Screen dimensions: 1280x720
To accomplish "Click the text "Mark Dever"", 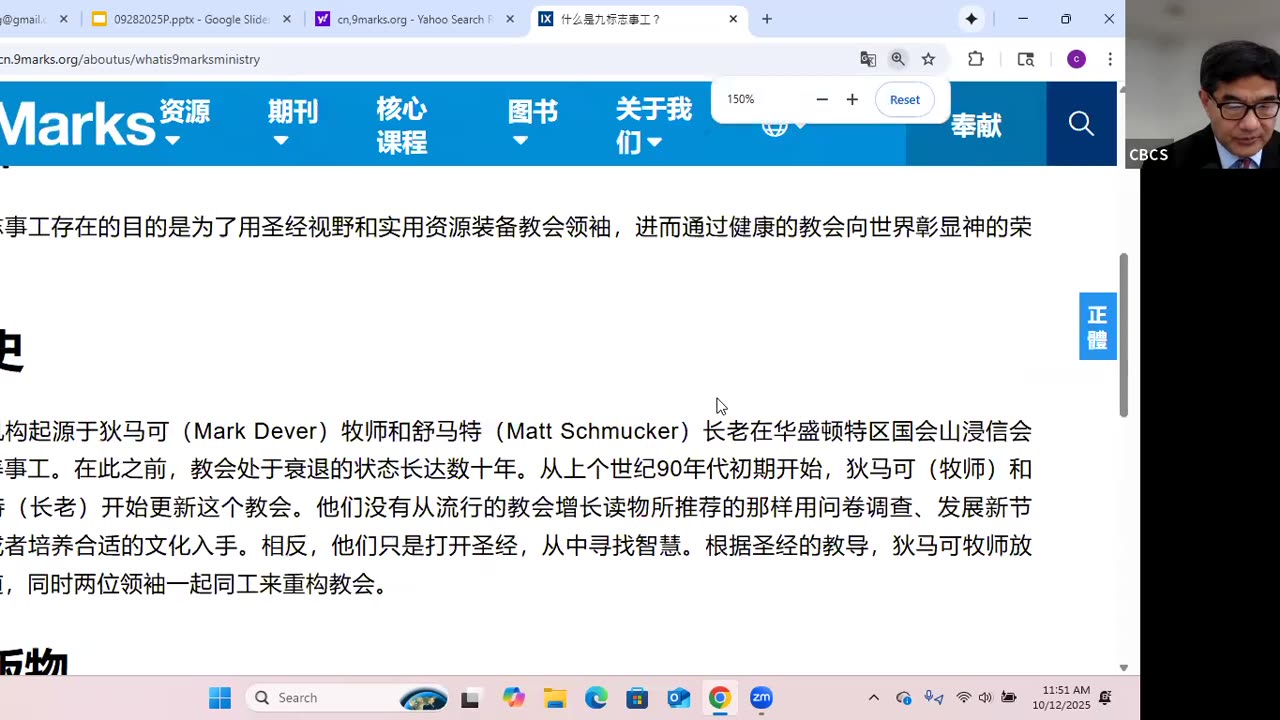I will [255, 431].
